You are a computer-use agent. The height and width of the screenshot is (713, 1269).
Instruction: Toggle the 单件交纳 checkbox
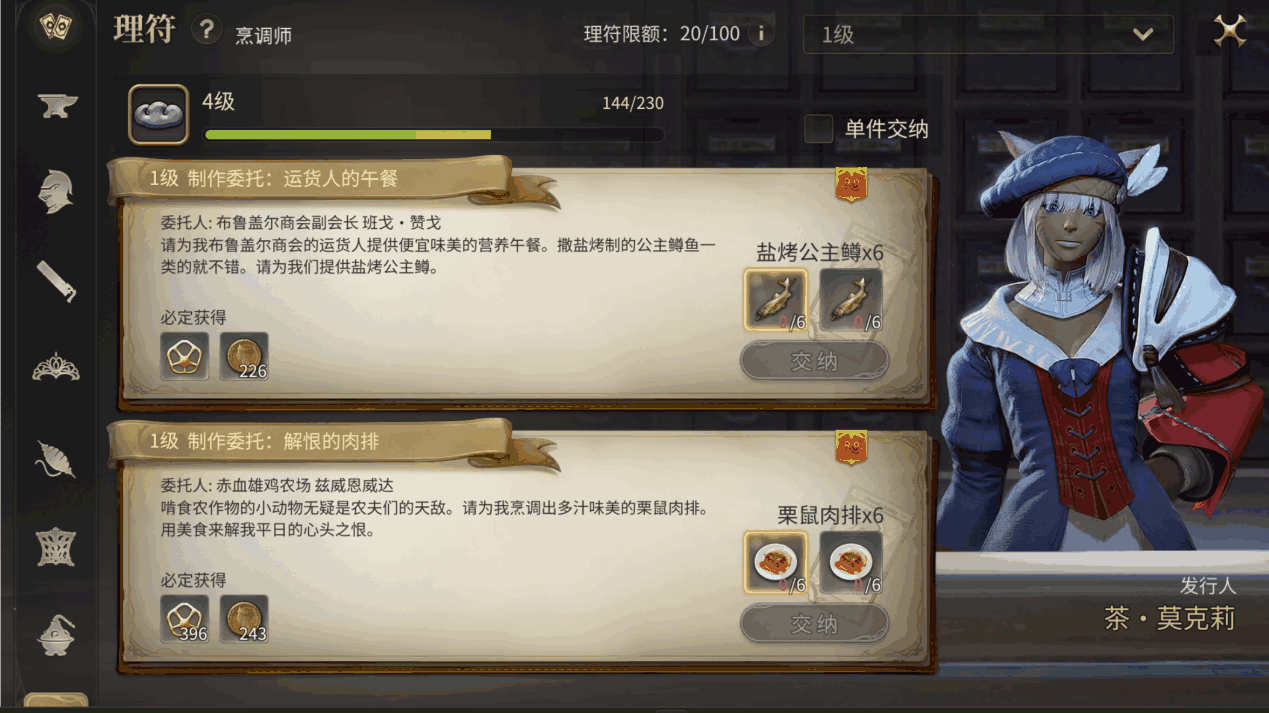(x=819, y=129)
